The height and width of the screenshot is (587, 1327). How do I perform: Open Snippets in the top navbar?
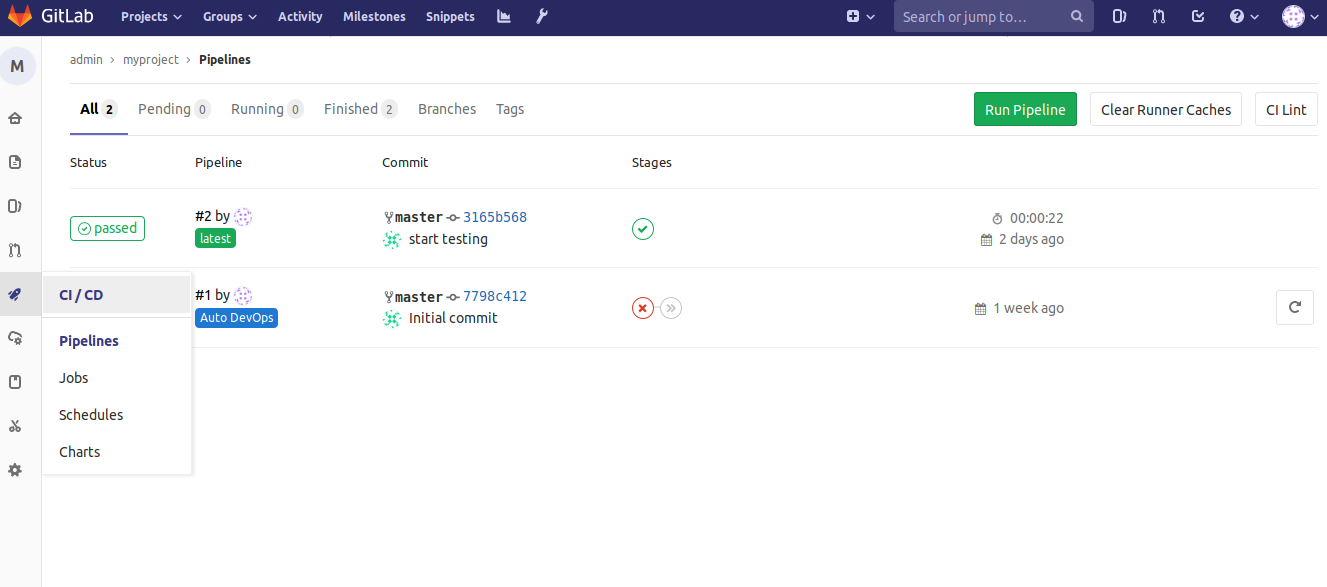tap(450, 16)
